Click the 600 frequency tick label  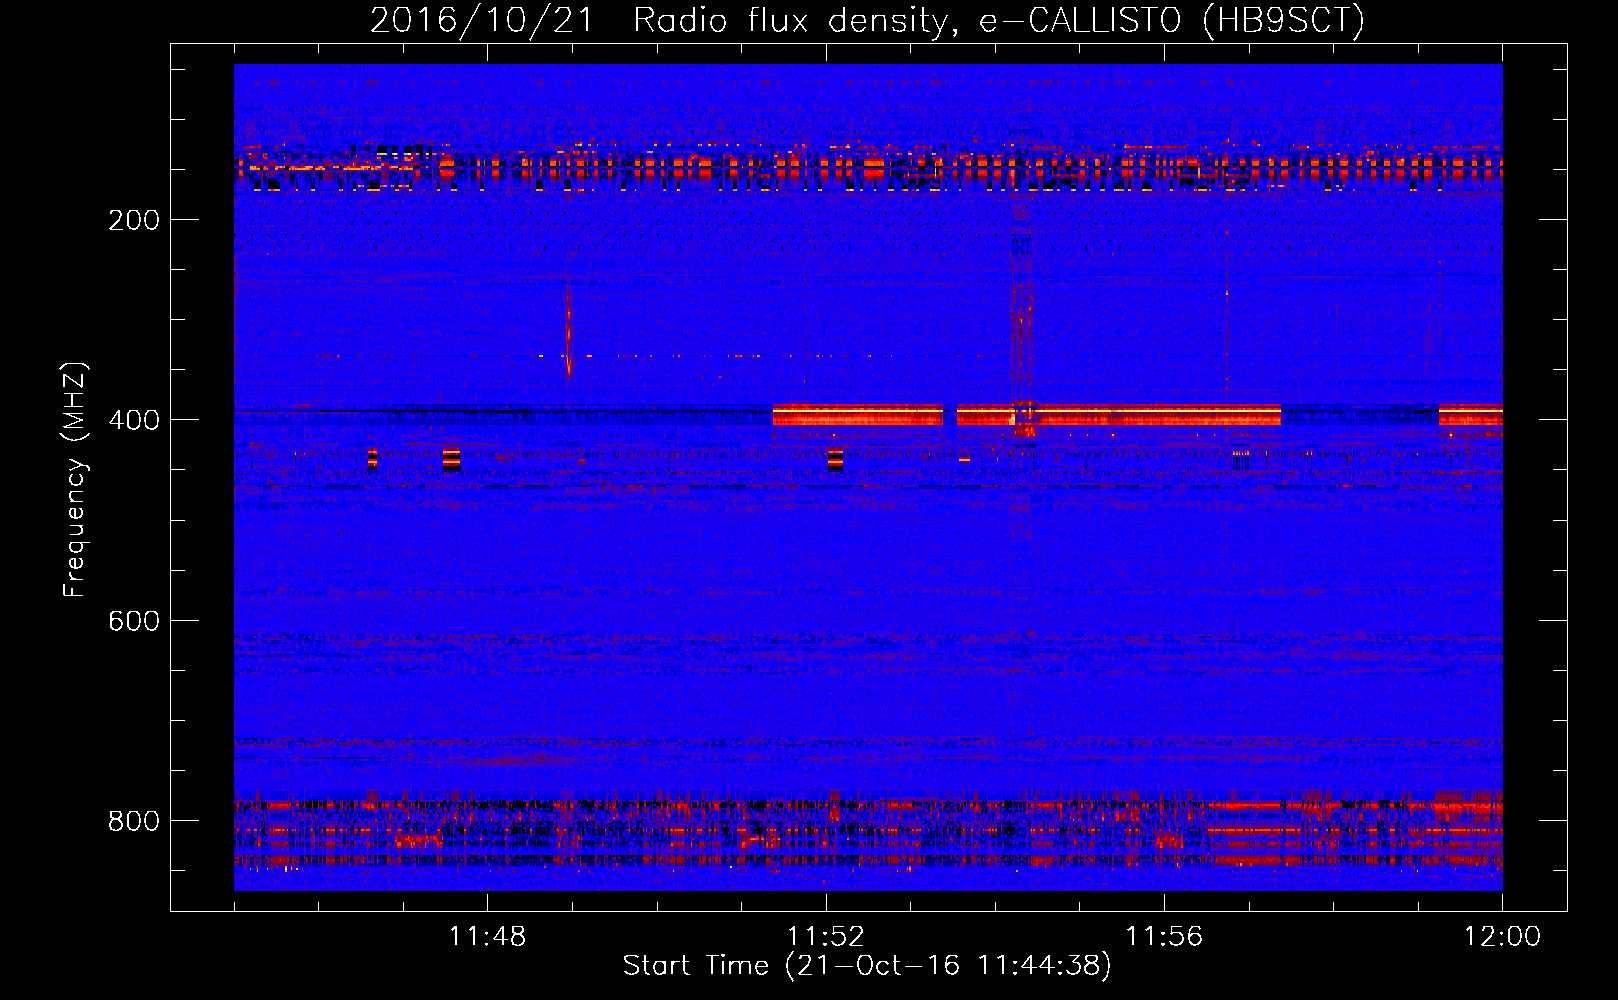134,621
